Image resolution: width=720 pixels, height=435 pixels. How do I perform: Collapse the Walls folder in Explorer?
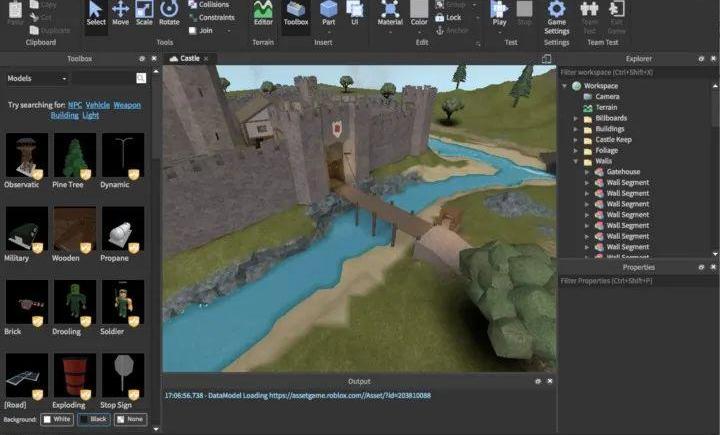click(x=575, y=161)
